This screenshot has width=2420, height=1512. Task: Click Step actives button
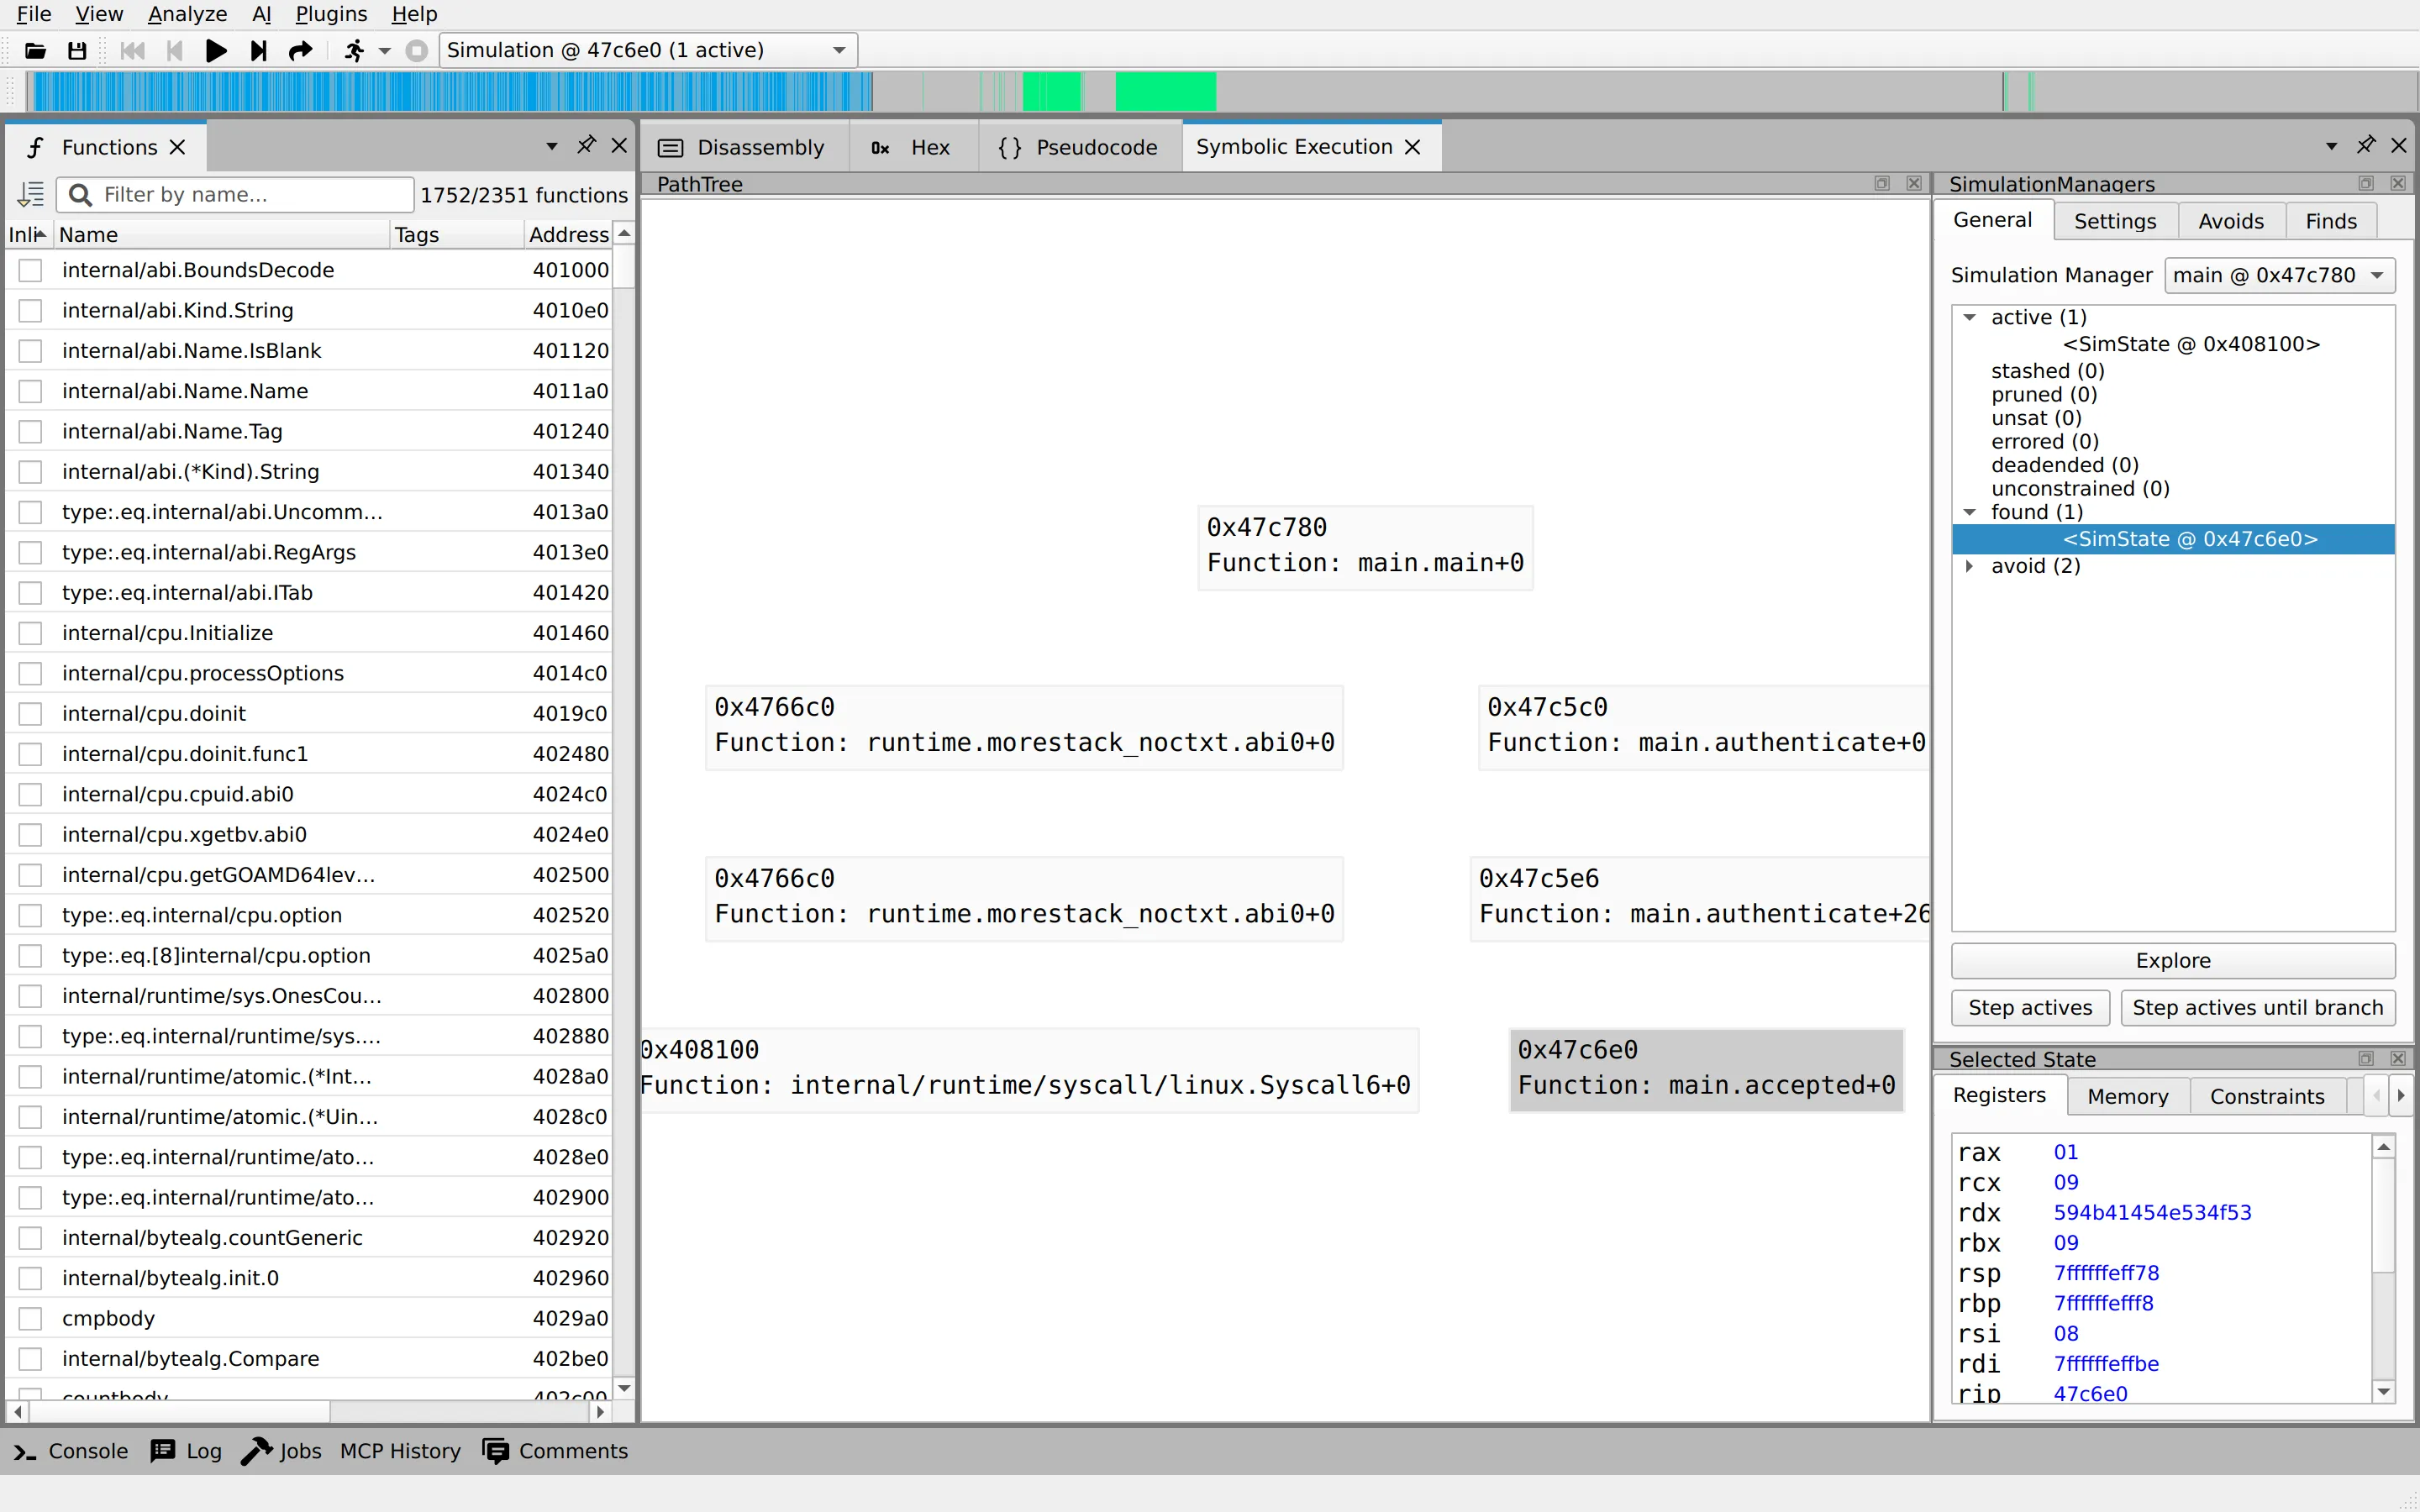[x=2030, y=1007]
